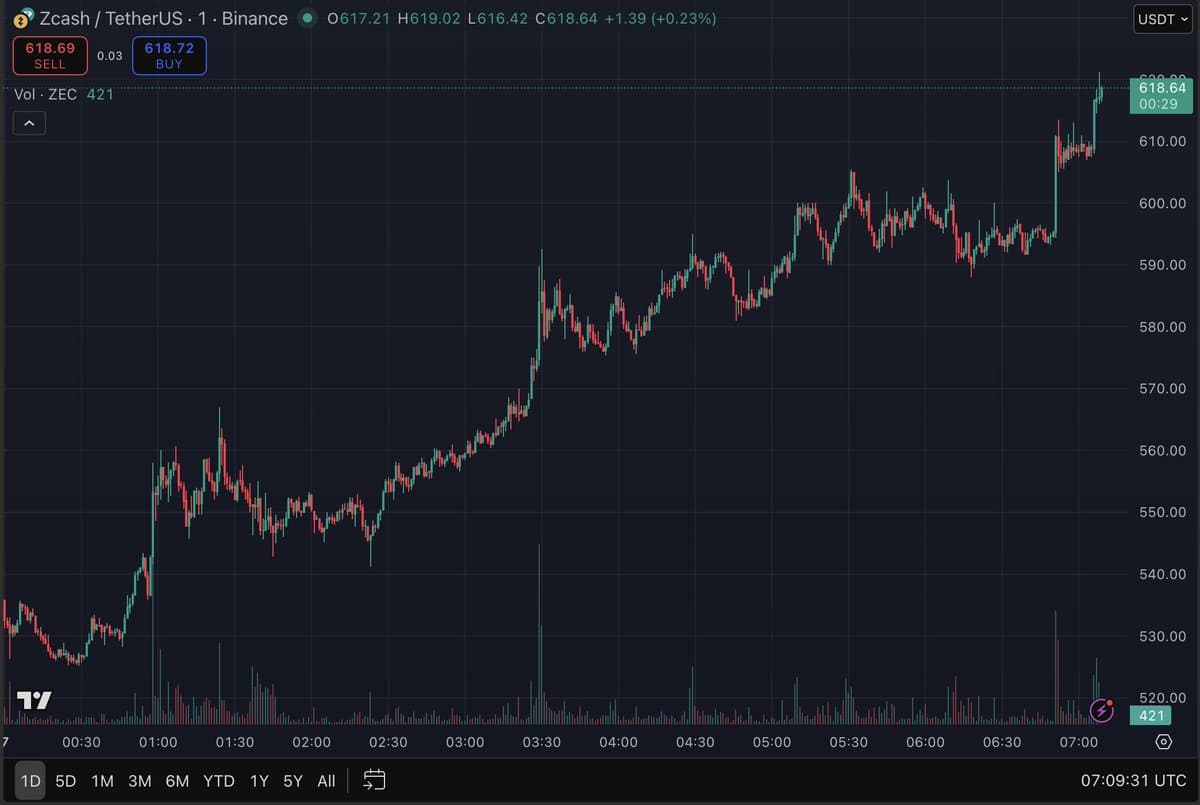Open the USDT currency dropdown
Viewport: 1200px width, 805px height.
[x=1161, y=19]
